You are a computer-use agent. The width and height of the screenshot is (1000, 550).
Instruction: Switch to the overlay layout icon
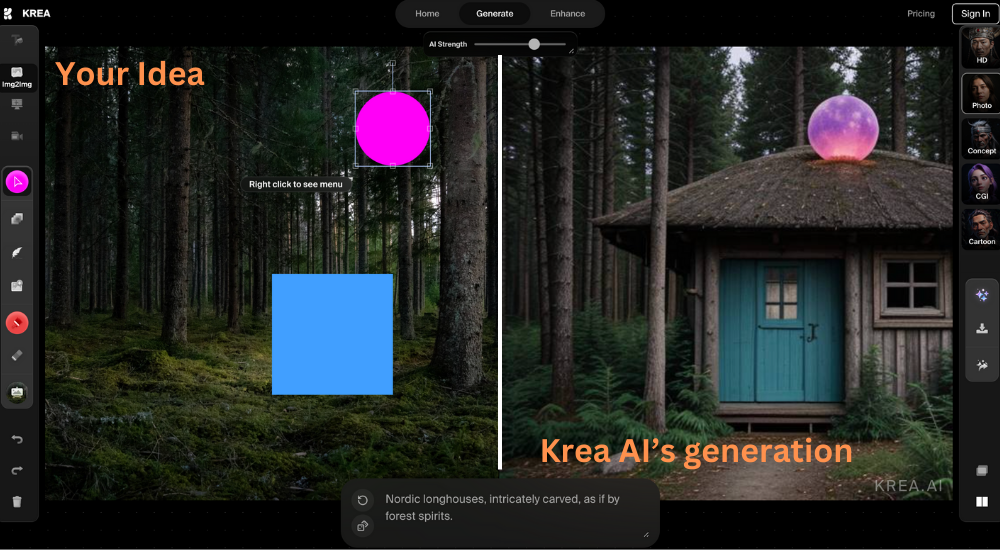pyautogui.click(x=982, y=471)
